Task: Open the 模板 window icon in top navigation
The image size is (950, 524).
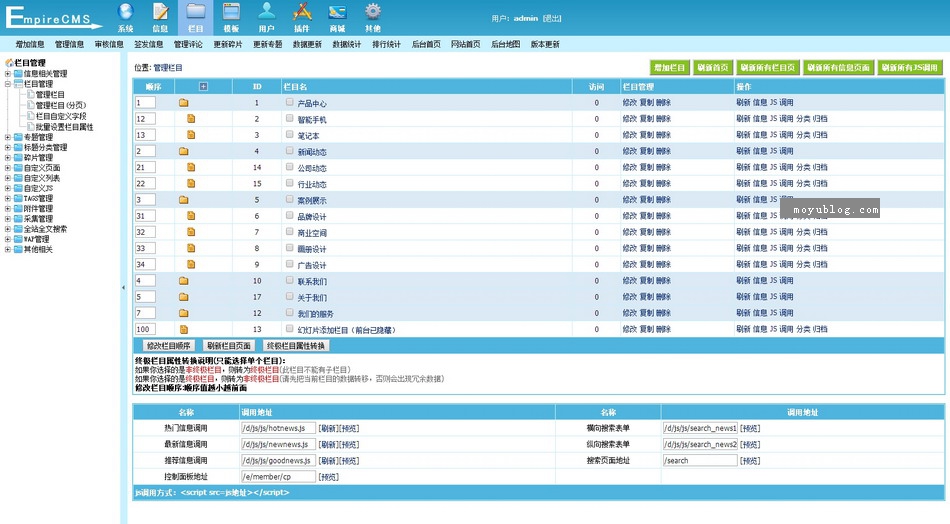Action: [x=231, y=12]
